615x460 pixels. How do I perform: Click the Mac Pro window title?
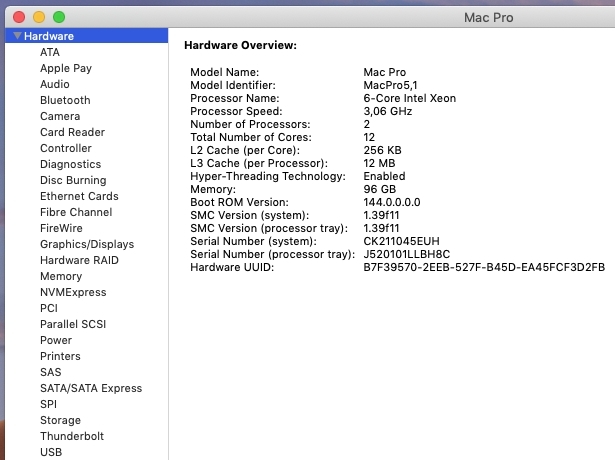(x=488, y=18)
